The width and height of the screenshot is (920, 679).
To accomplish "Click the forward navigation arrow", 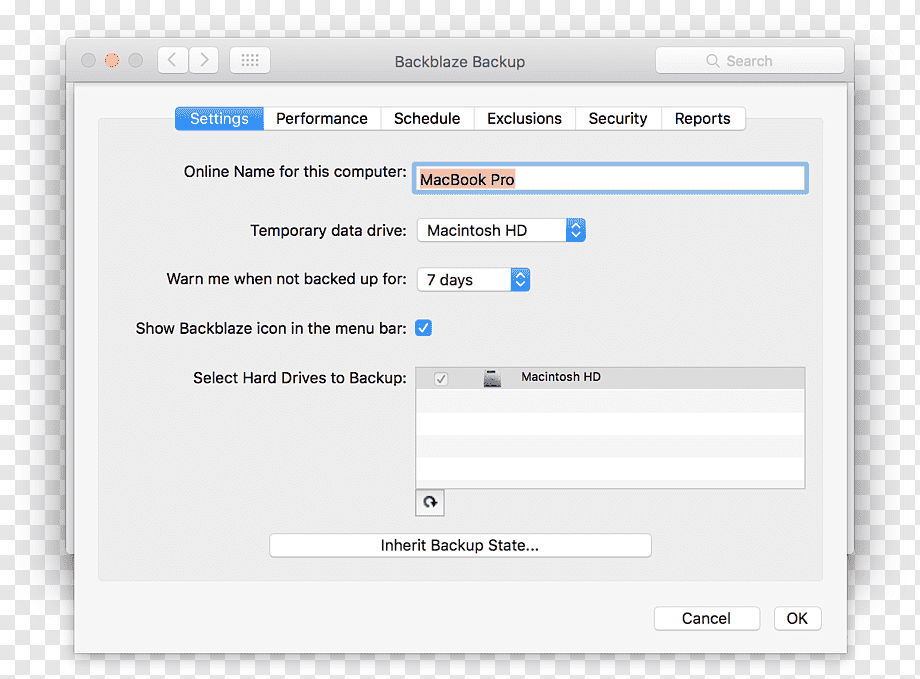I will pos(204,60).
